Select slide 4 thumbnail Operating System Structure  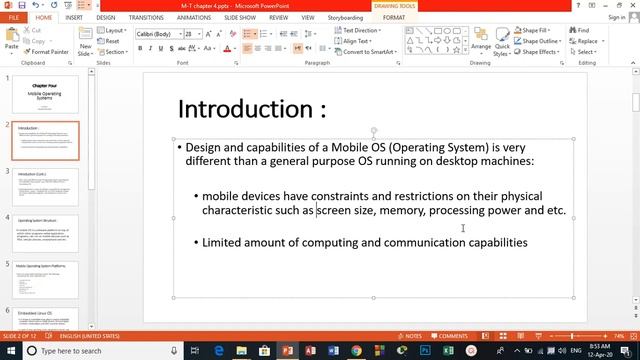[45, 233]
